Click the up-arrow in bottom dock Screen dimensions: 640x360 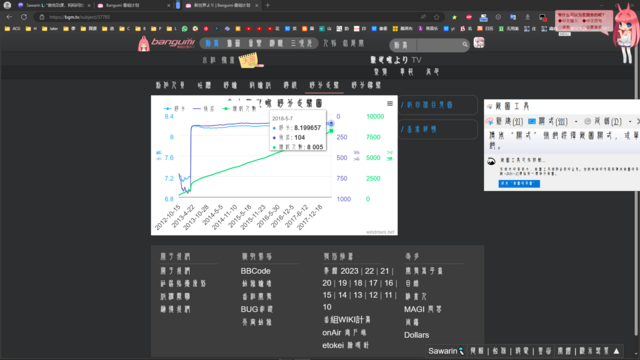coord(616,351)
